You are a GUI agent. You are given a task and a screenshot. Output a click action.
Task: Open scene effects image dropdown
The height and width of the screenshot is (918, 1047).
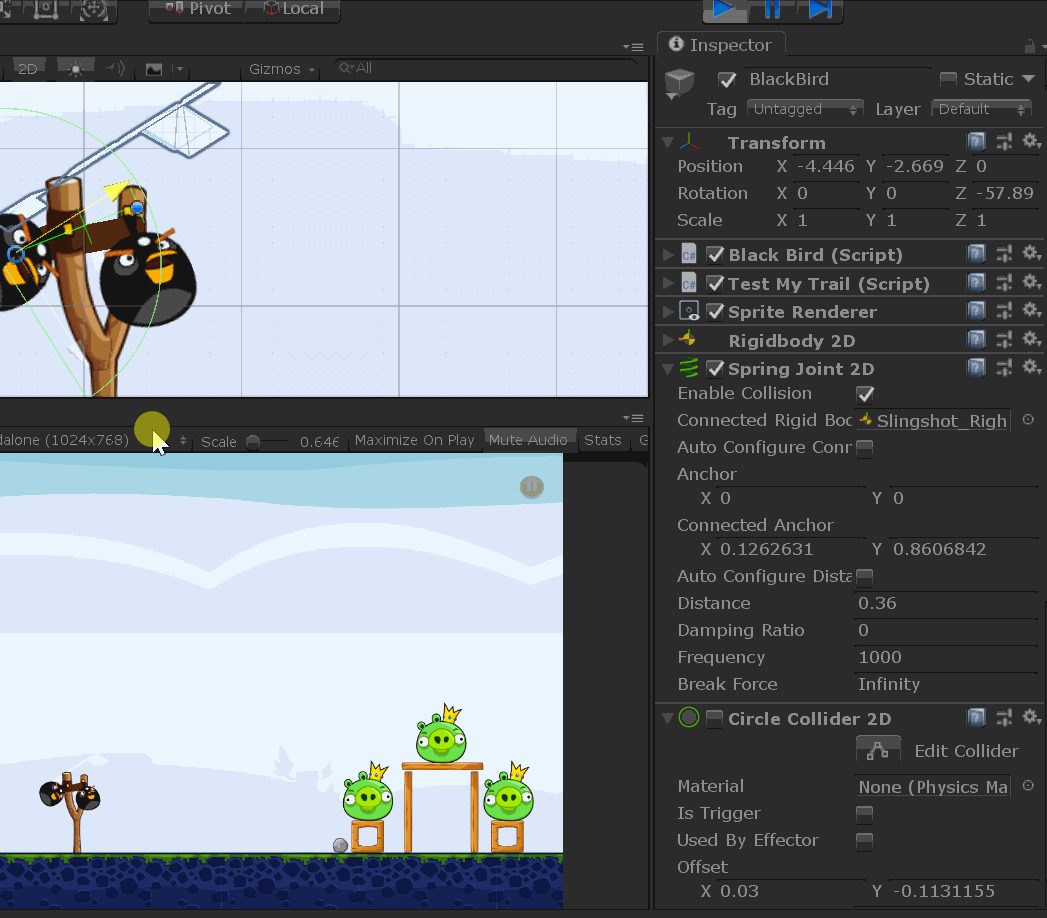pyautogui.click(x=164, y=69)
